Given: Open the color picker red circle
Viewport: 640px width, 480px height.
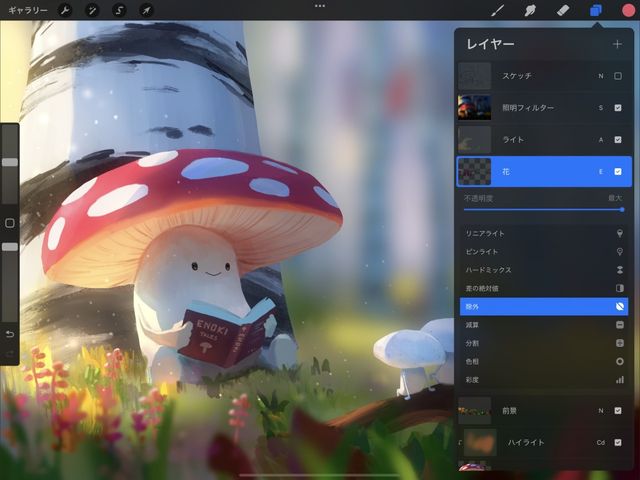Looking at the screenshot, I should point(629,10).
